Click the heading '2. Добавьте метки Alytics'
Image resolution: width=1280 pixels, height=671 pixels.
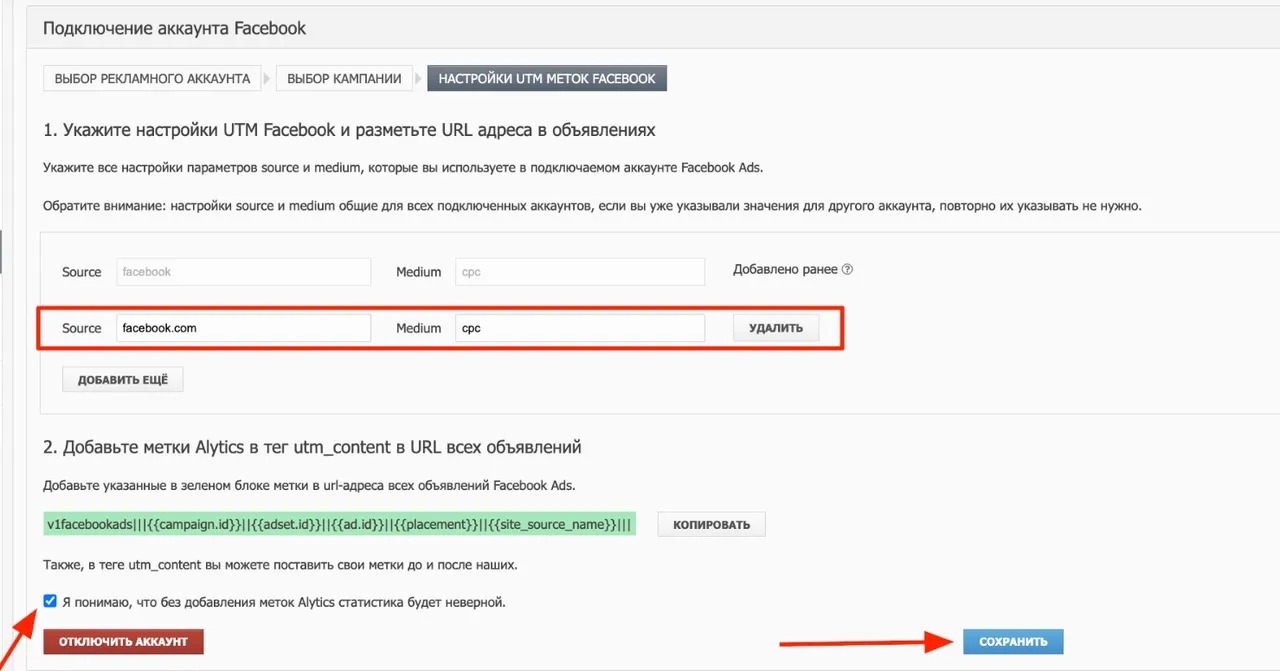(x=312, y=447)
